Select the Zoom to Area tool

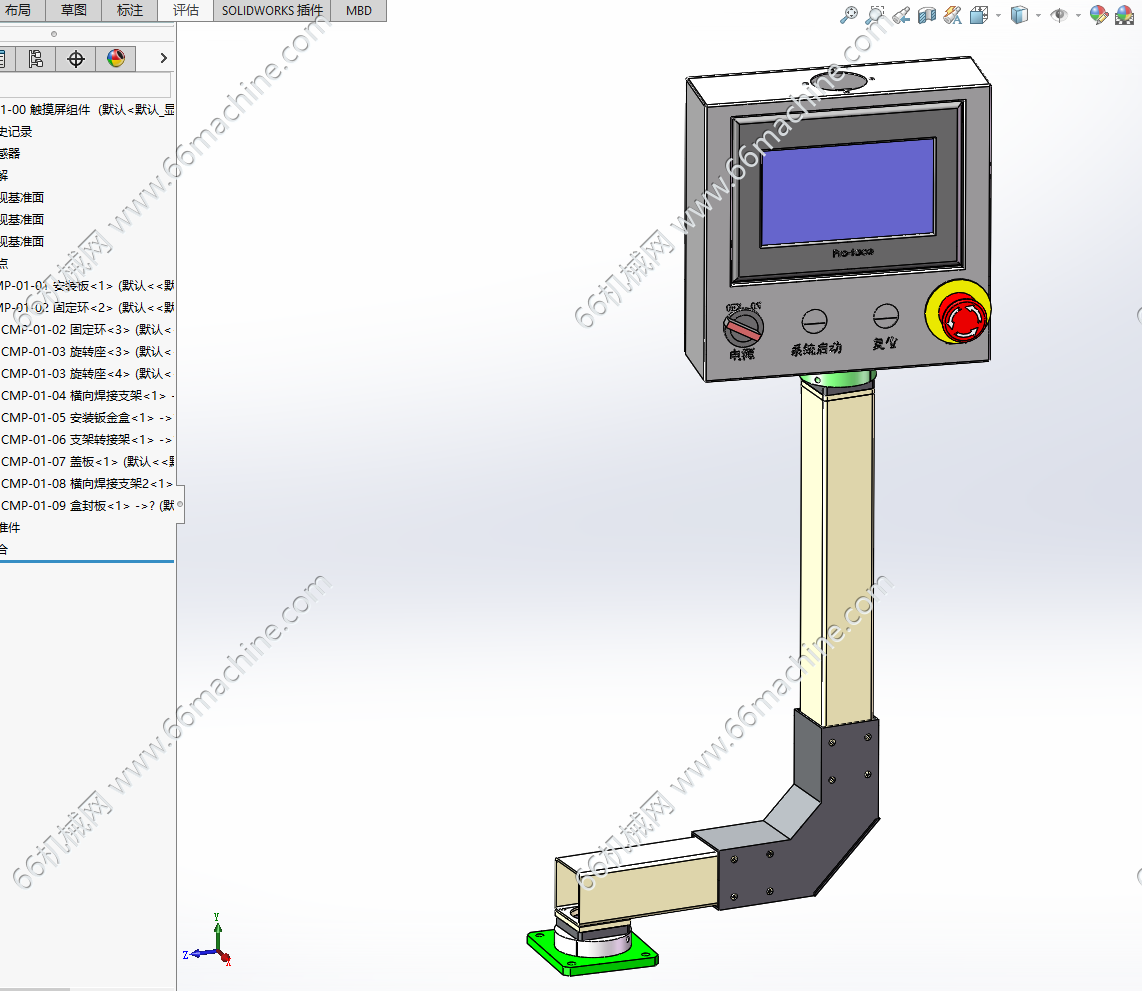click(875, 15)
